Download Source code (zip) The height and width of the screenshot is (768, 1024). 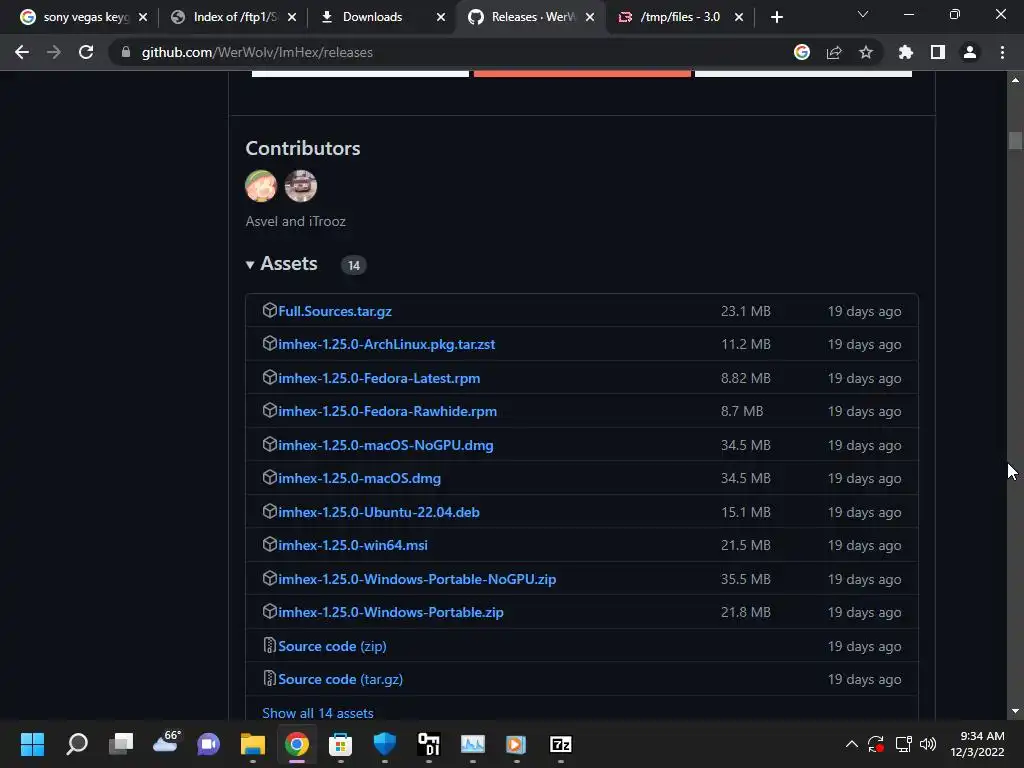[332, 646]
